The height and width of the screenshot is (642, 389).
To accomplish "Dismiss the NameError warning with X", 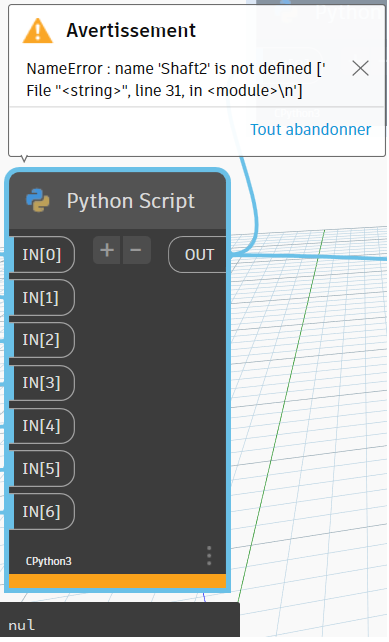I will point(360,68).
